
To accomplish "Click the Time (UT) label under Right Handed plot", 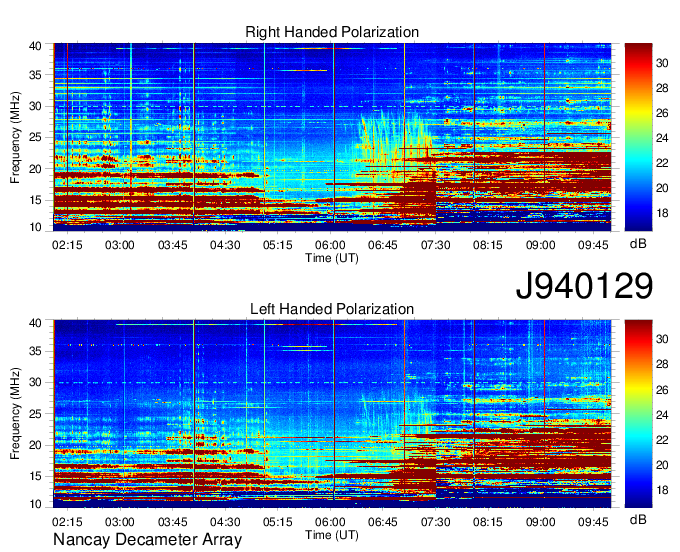I will click(x=332, y=258).
